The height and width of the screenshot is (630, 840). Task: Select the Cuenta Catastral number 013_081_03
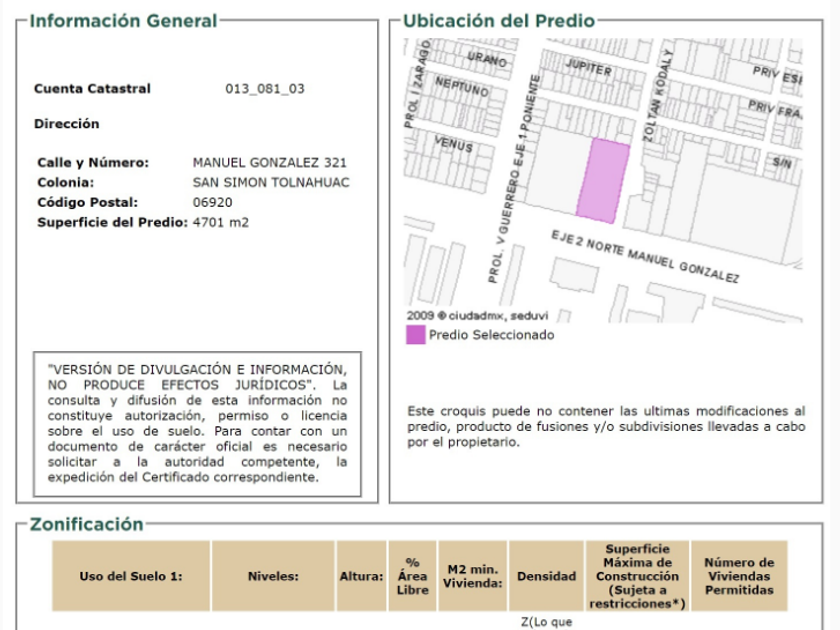click(x=265, y=89)
